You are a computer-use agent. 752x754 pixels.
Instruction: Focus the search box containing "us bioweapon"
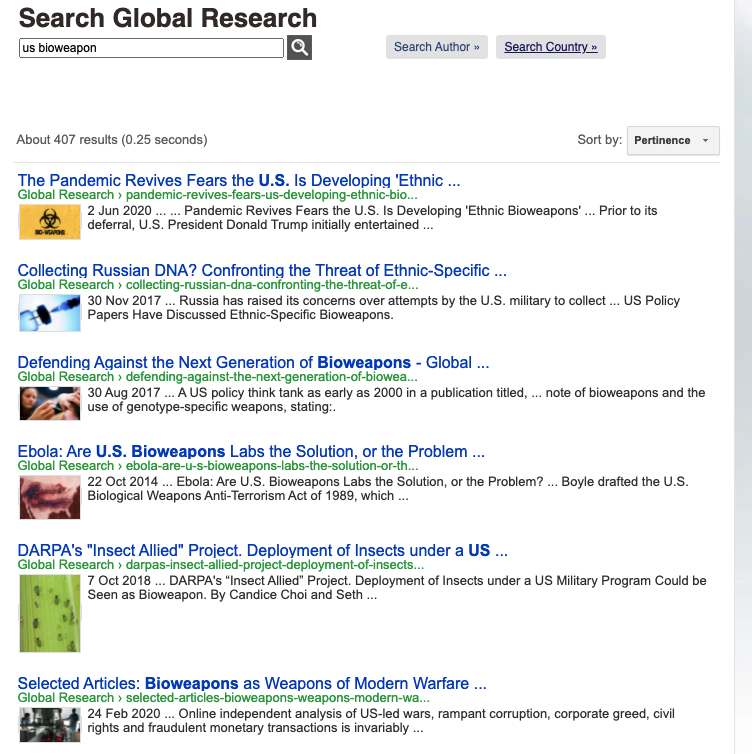tap(151, 48)
